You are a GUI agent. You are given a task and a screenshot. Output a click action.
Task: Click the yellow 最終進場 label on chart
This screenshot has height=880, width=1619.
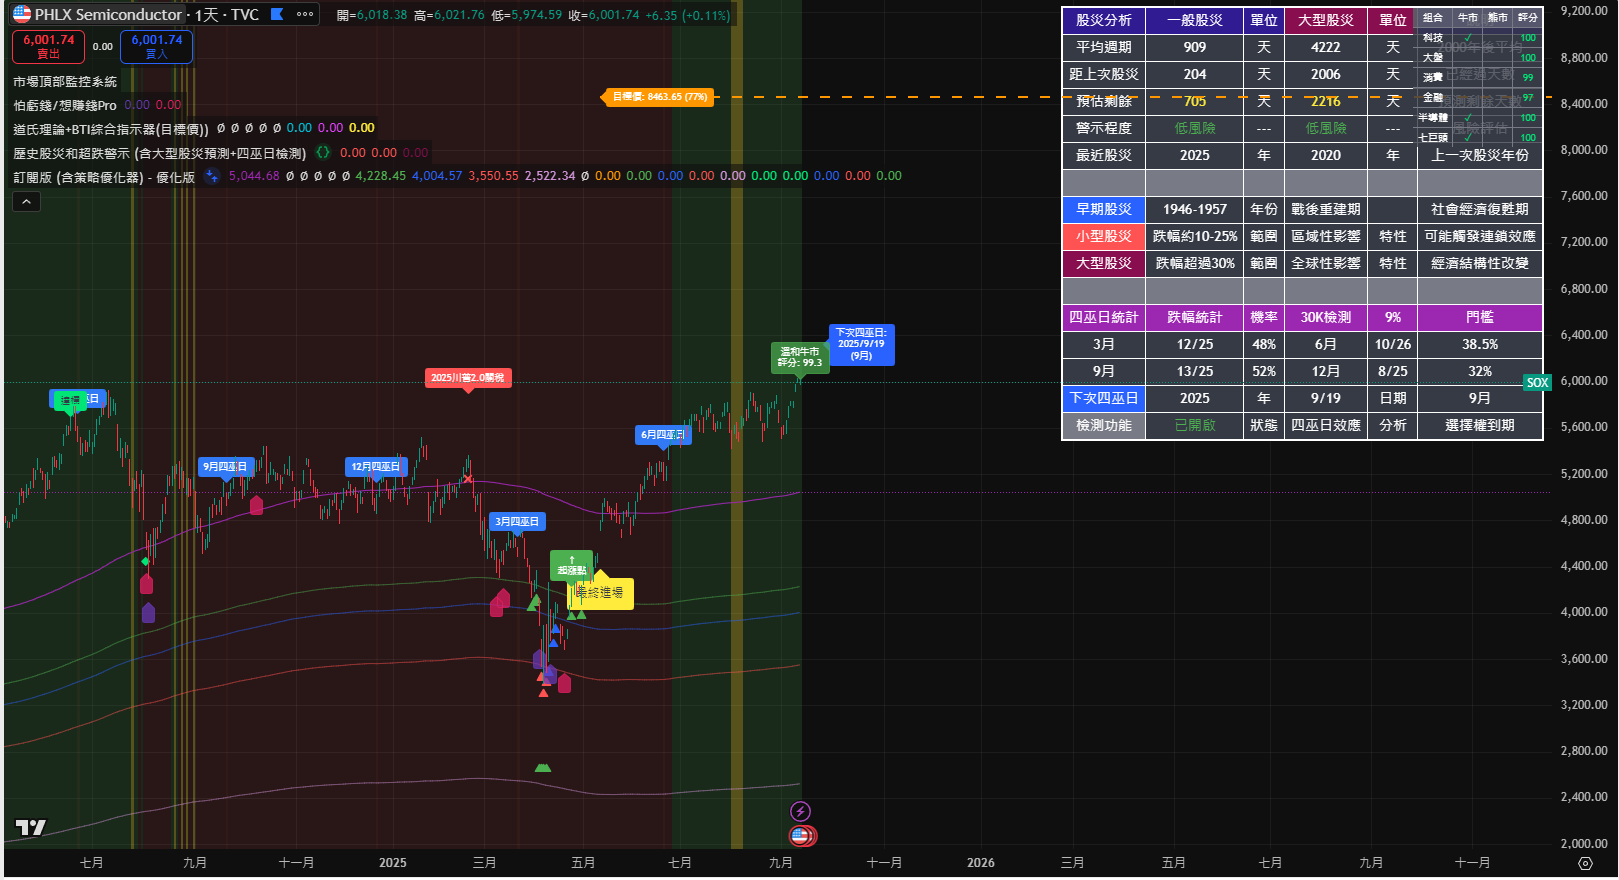601,593
